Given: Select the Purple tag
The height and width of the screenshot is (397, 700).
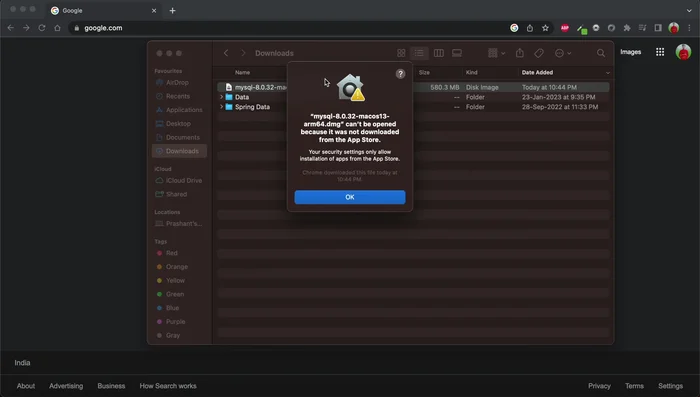Looking at the screenshot, I should pyautogui.click(x=175, y=322).
